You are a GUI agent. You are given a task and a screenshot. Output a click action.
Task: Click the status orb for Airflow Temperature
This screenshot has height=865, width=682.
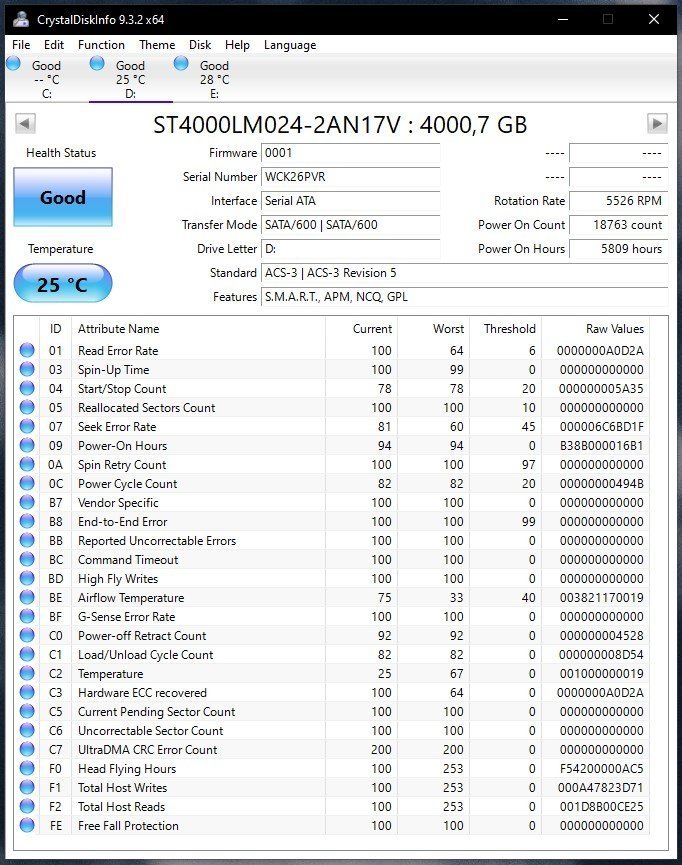(27, 597)
